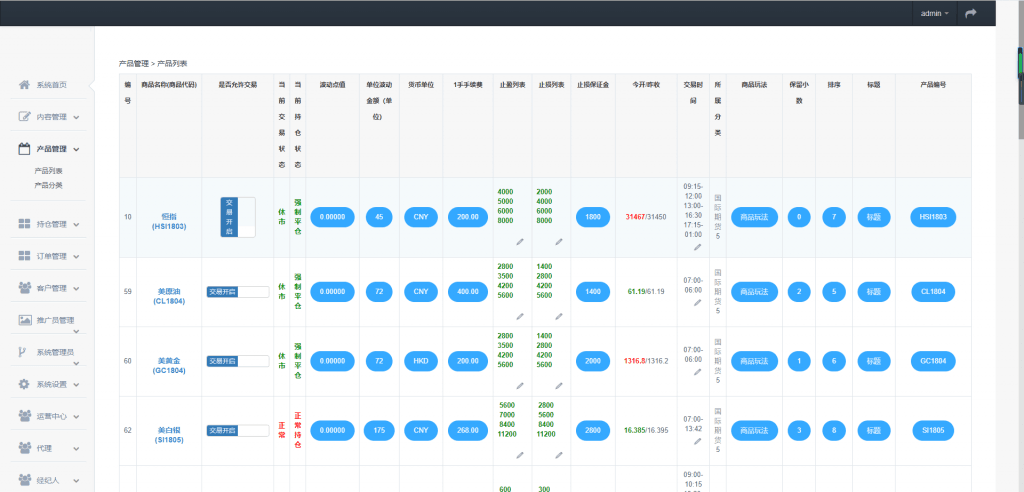Viewport: 1024px width, 492px height.
Task: Edit 美白银 交易时间 with pencil icon
Action: pyautogui.click(x=697, y=442)
